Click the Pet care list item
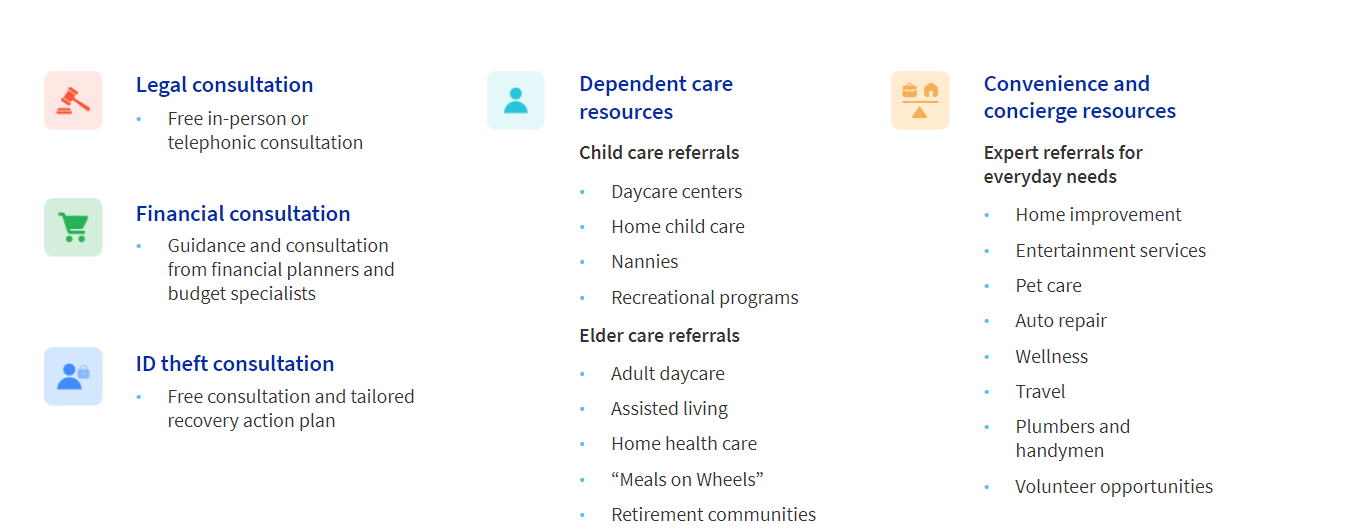The height and width of the screenshot is (532, 1348). coord(1048,286)
